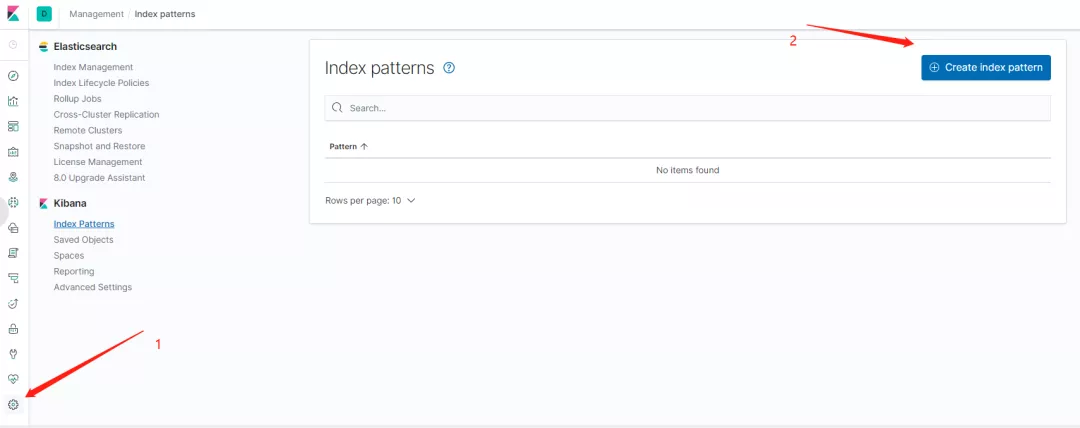Open Discover via the compass icon

pyautogui.click(x=13, y=76)
